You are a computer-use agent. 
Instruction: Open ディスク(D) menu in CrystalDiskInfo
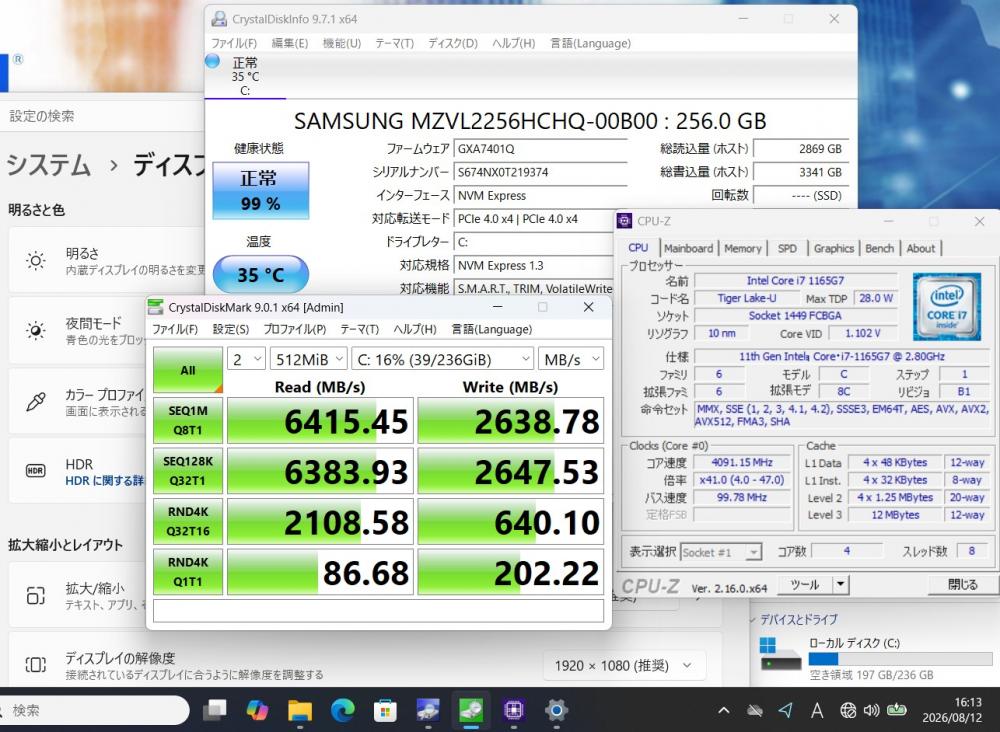coord(453,43)
